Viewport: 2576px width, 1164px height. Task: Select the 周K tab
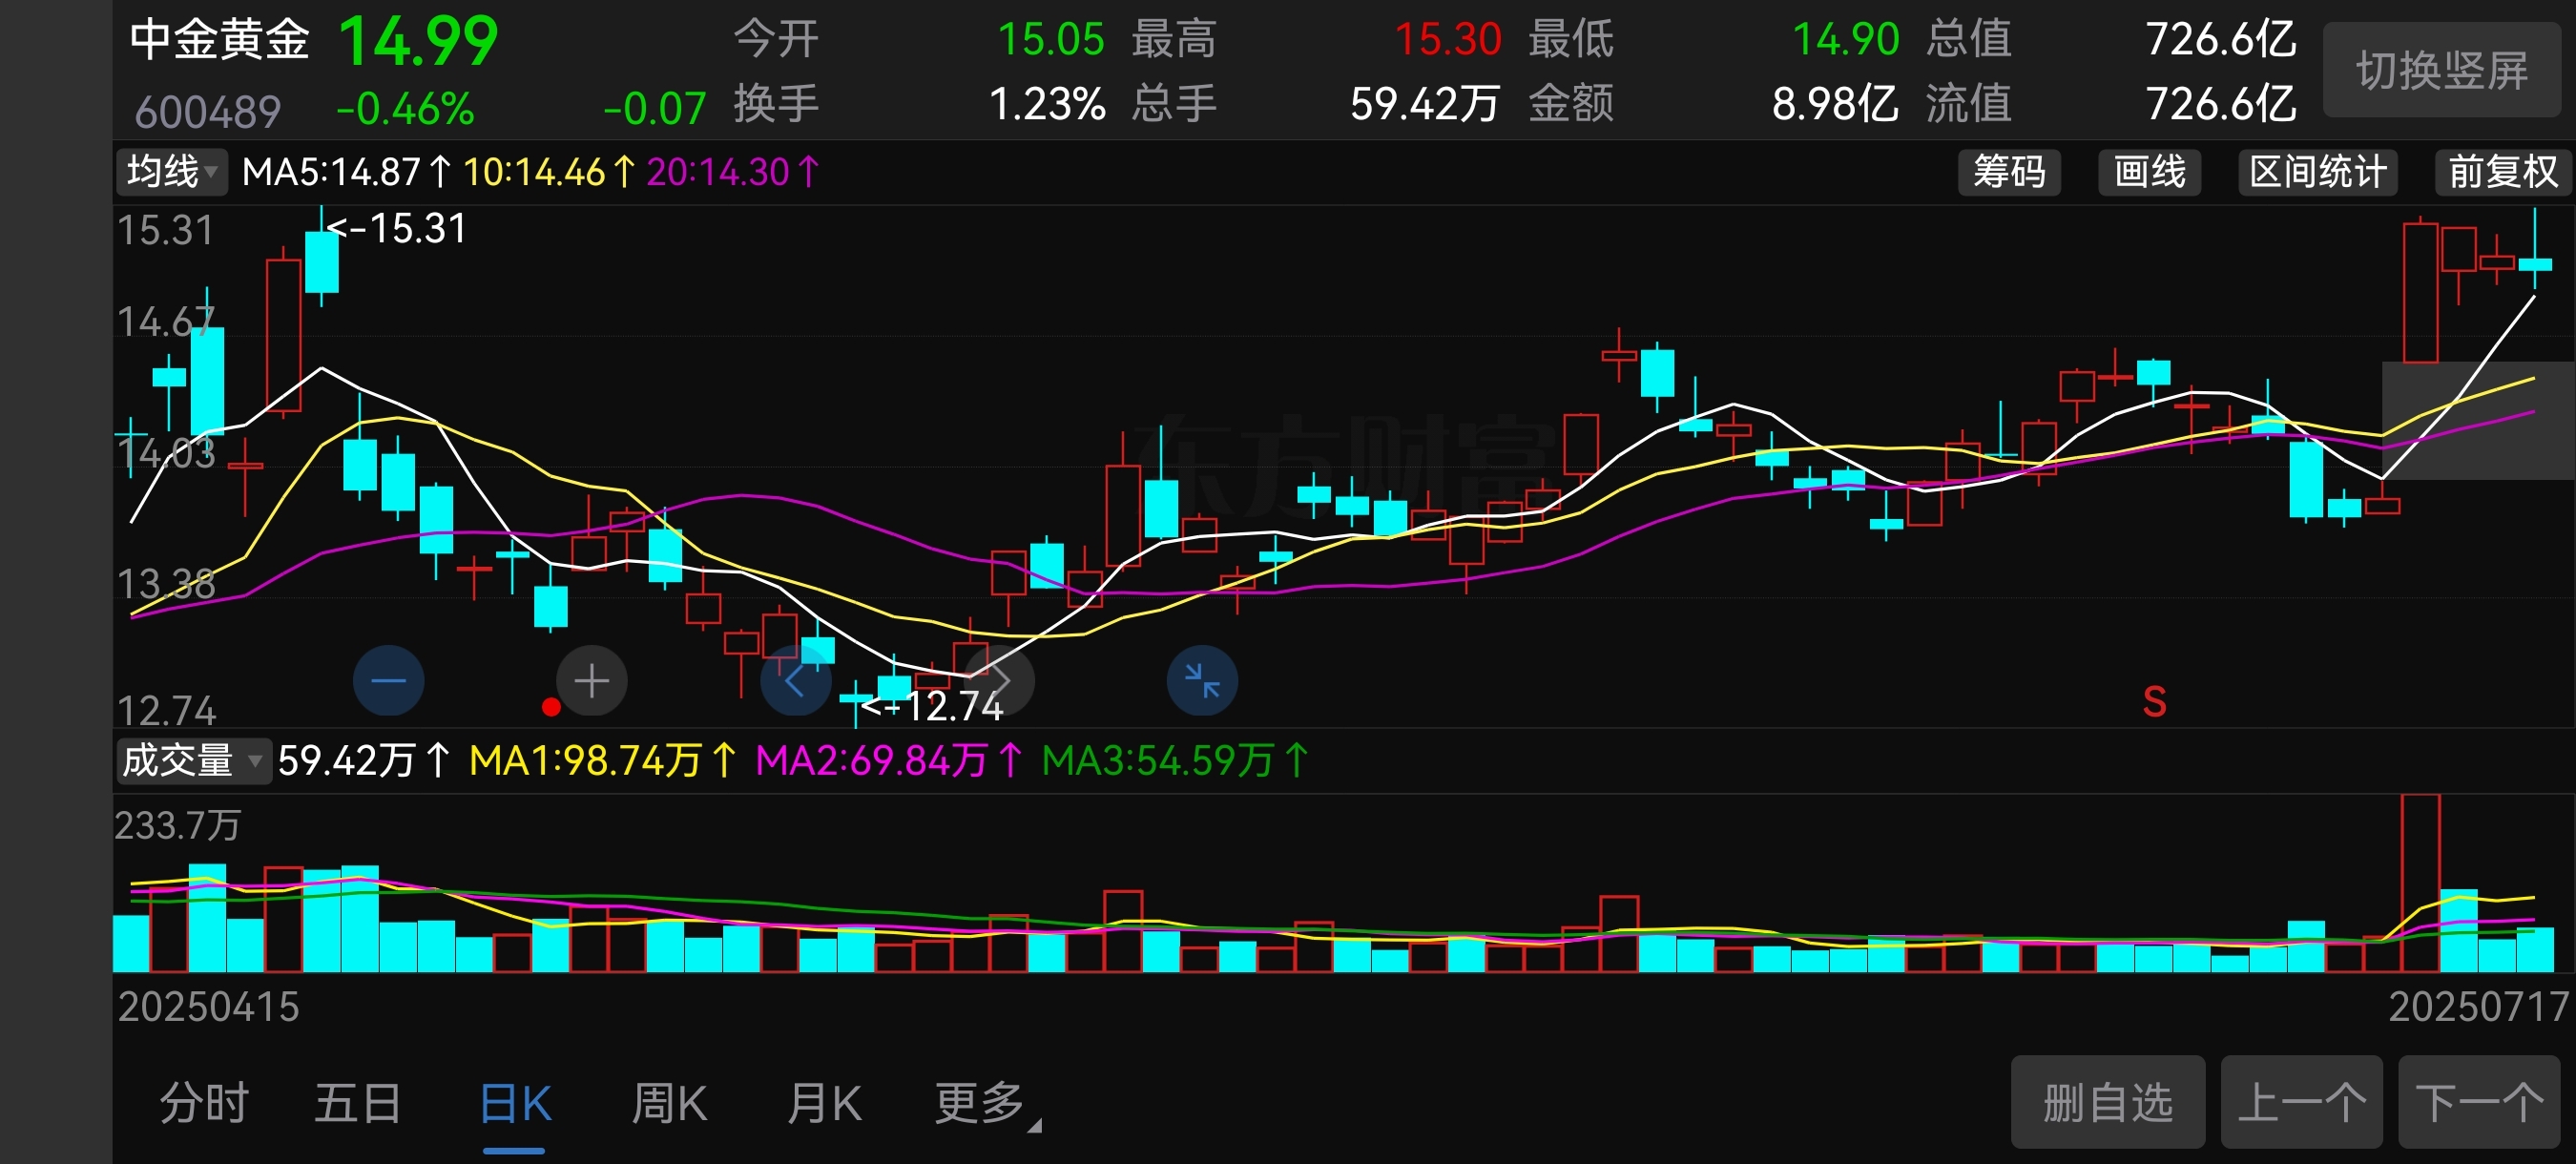(669, 1103)
